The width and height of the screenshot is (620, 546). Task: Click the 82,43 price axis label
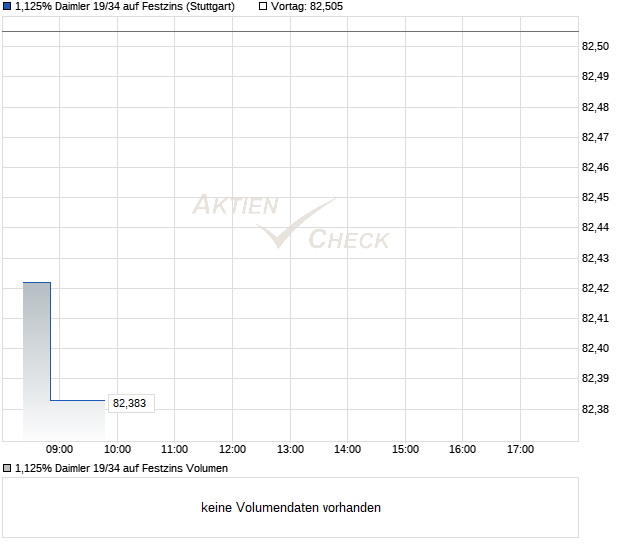(595, 258)
